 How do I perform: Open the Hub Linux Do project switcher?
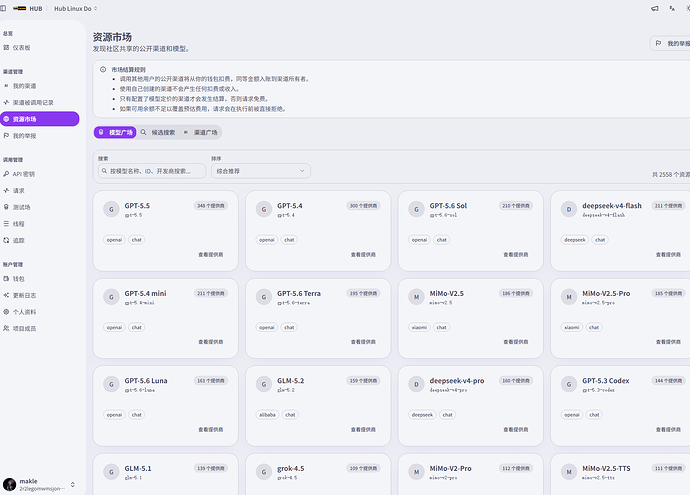(75, 8)
